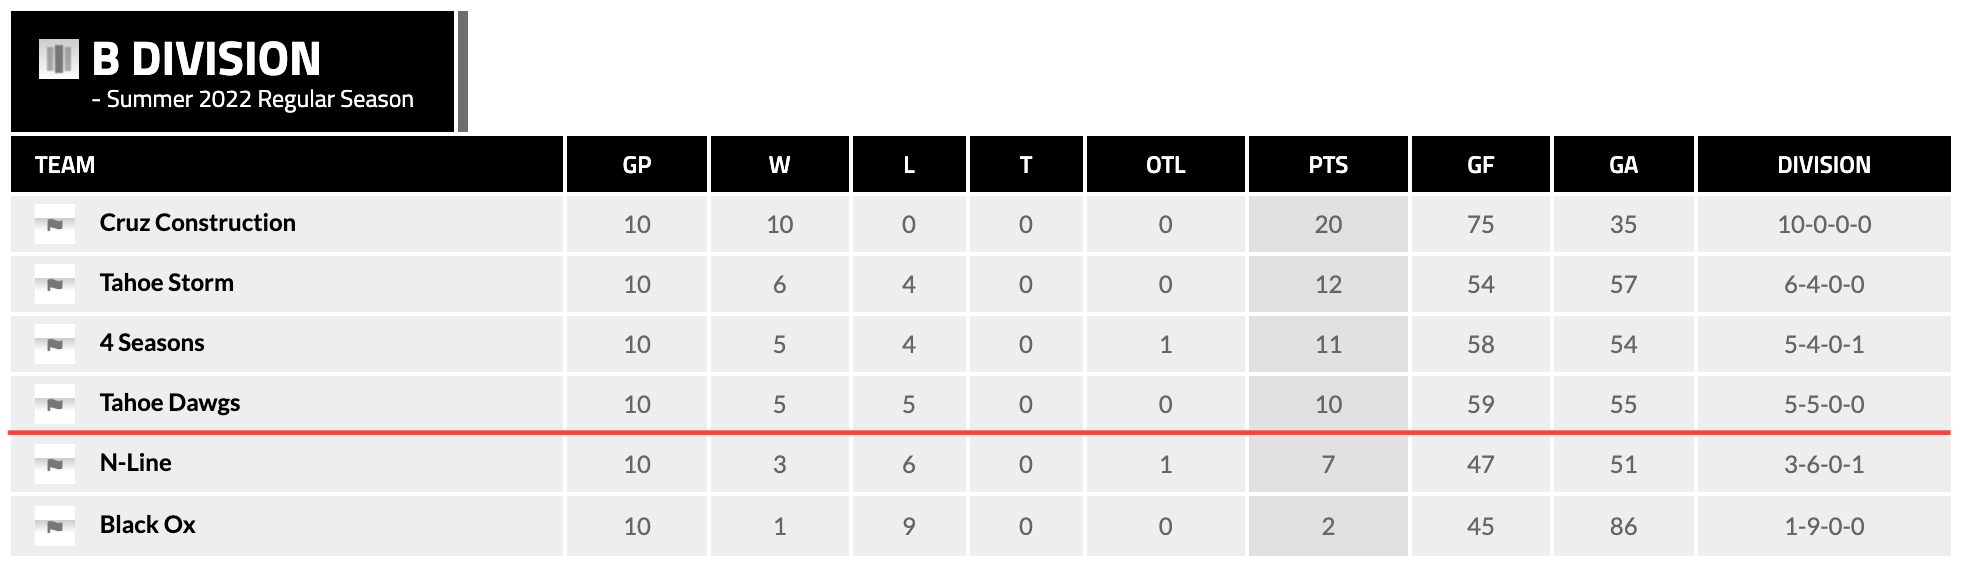This screenshot has height=571, width=1965.
Task: Click the 4 Seasons team flag icon
Action: (55, 344)
